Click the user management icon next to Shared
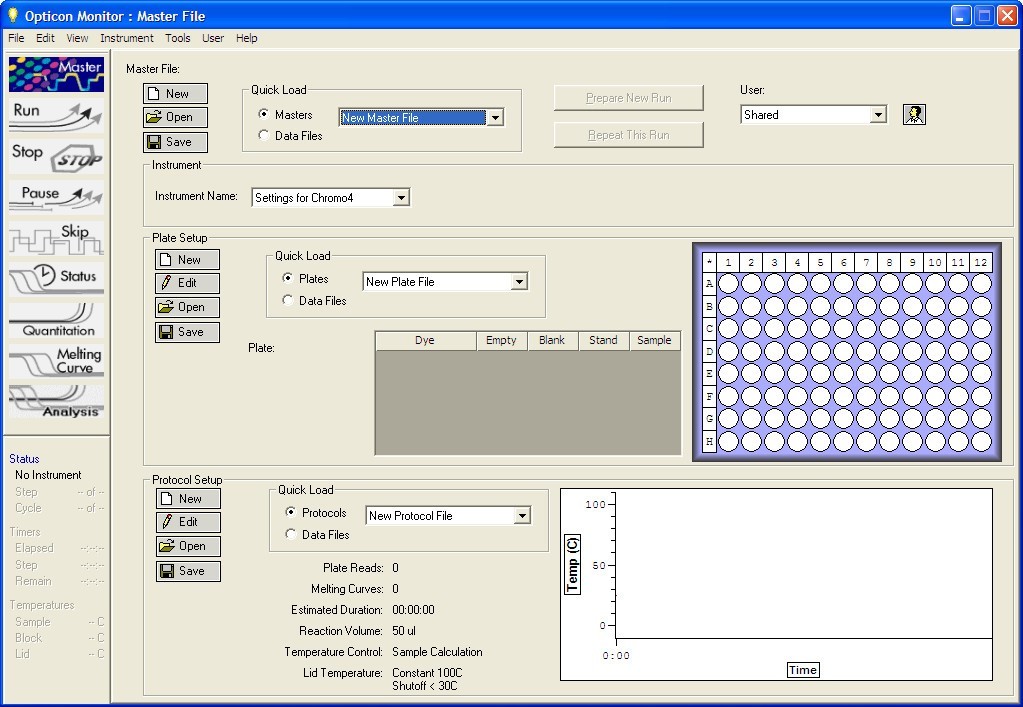This screenshot has width=1023, height=707. click(914, 115)
